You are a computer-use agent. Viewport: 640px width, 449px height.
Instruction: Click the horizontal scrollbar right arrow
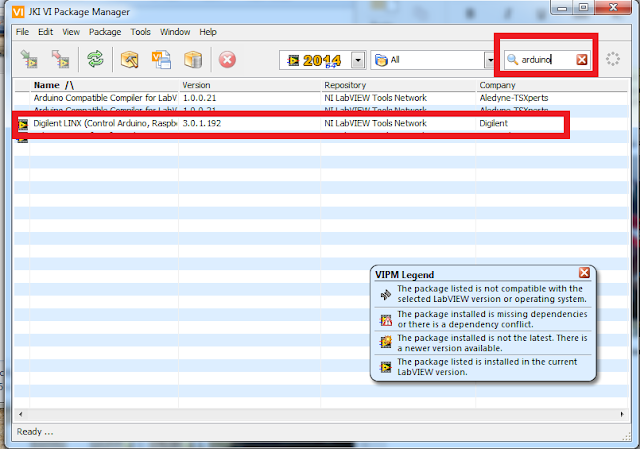pyautogui.click(x=622, y=414)
